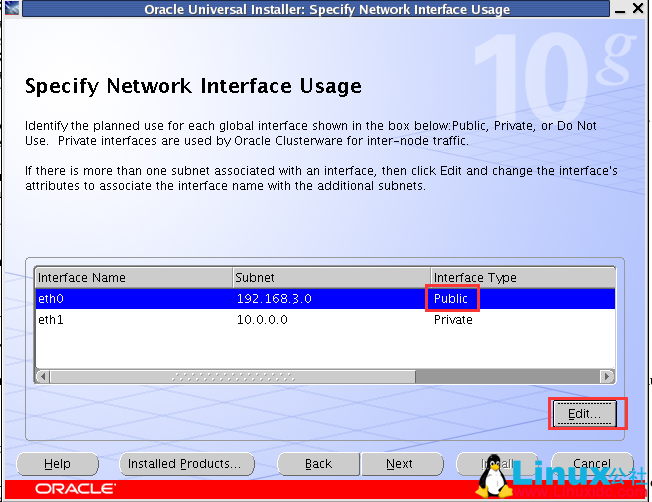Click subnet cell 192.168.3.0
Image resolution: width=652 pixels, height=502 pixels.
(x=331, y=299)
